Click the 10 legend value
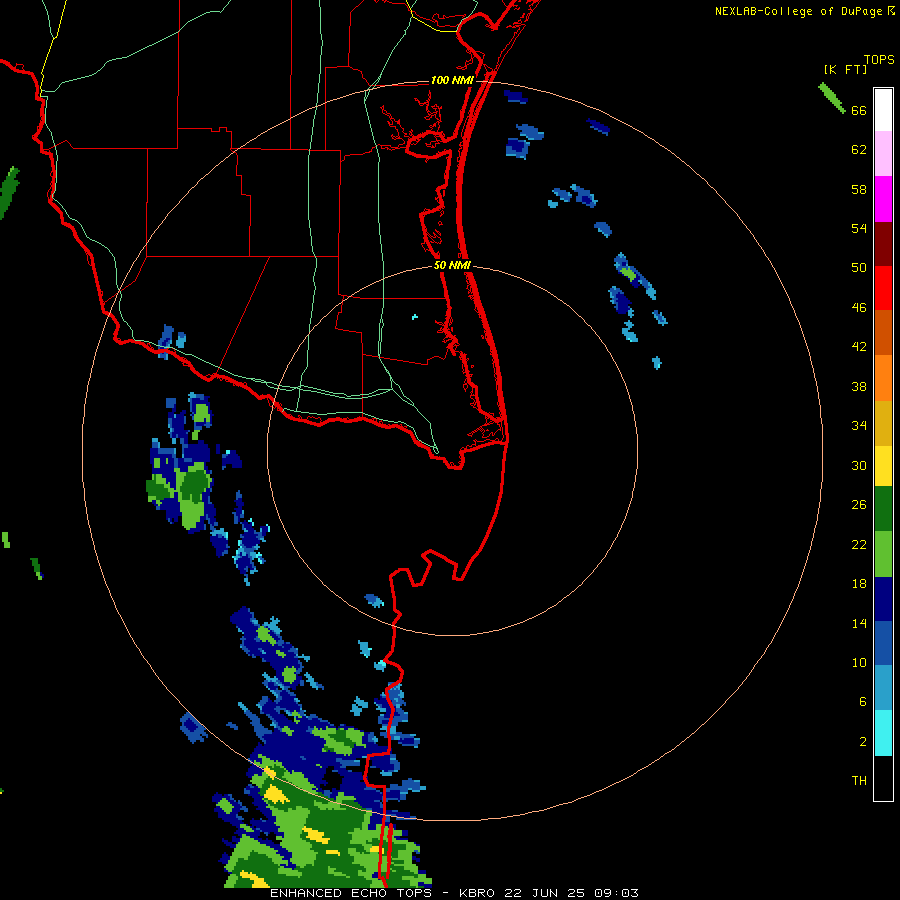Screen dimensions: 900x900 [x=859, y=662]
